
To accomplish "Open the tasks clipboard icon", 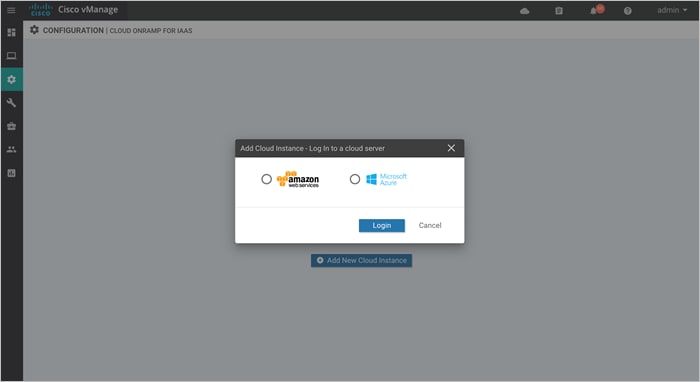I will 559,11.
